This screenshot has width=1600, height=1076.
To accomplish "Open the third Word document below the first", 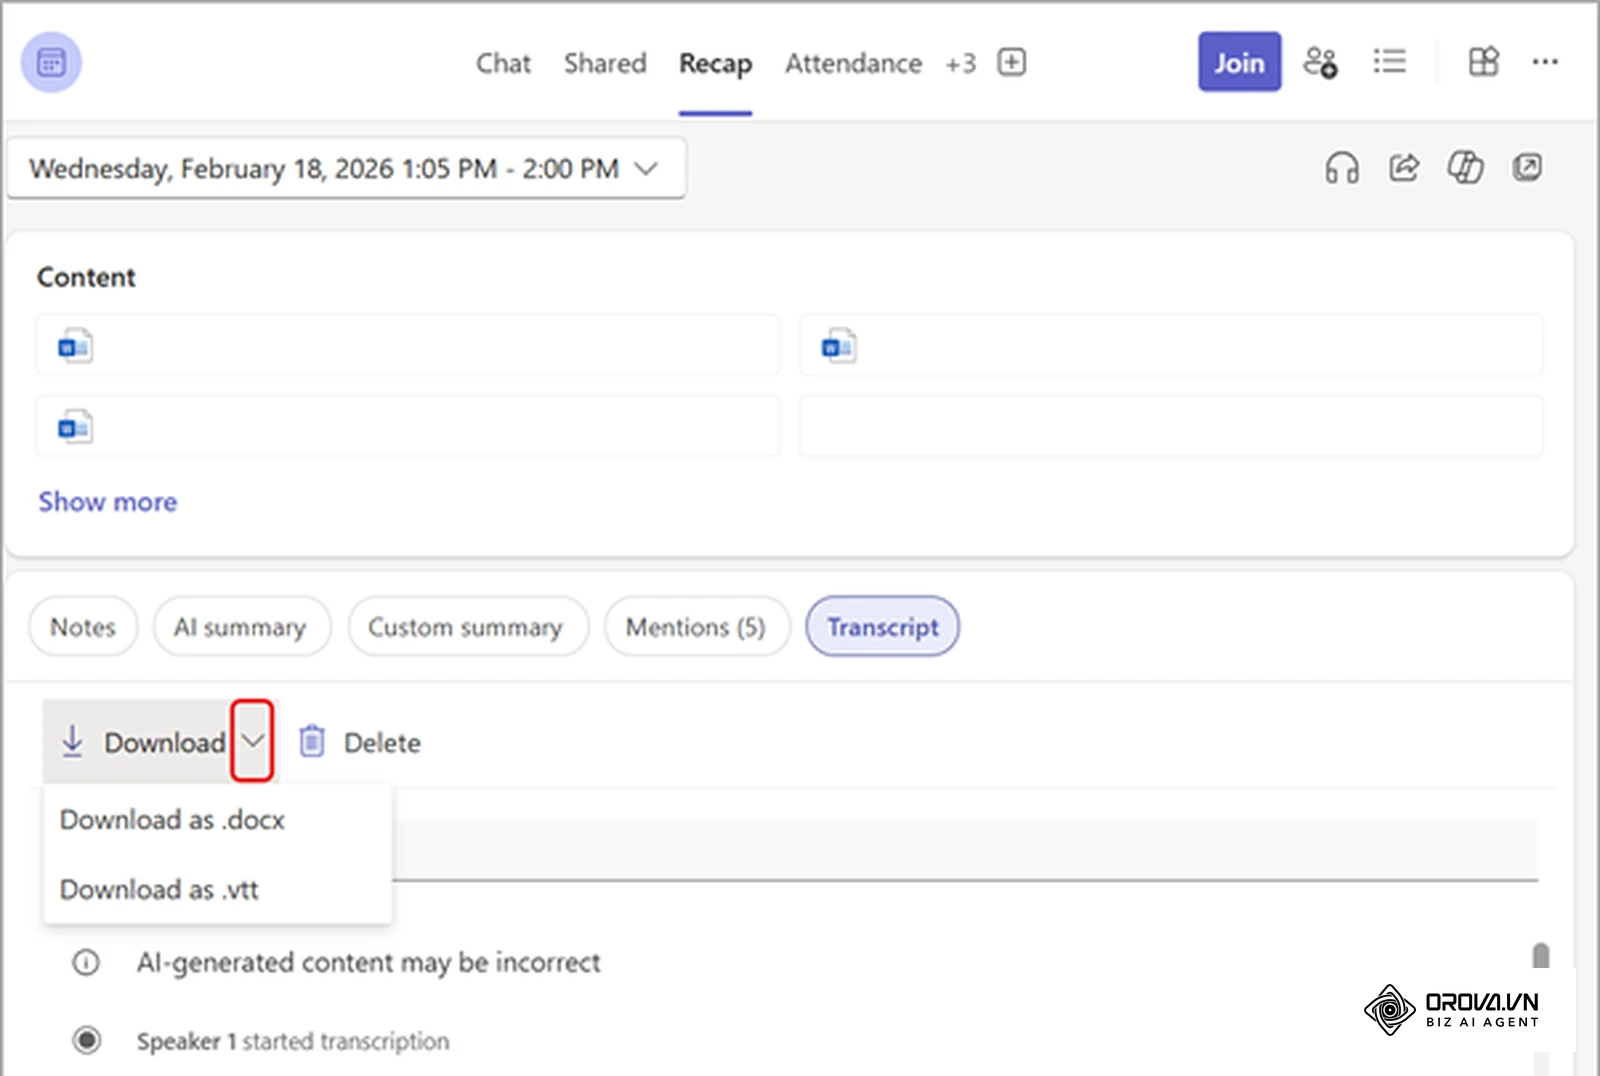I will [407, 427].
